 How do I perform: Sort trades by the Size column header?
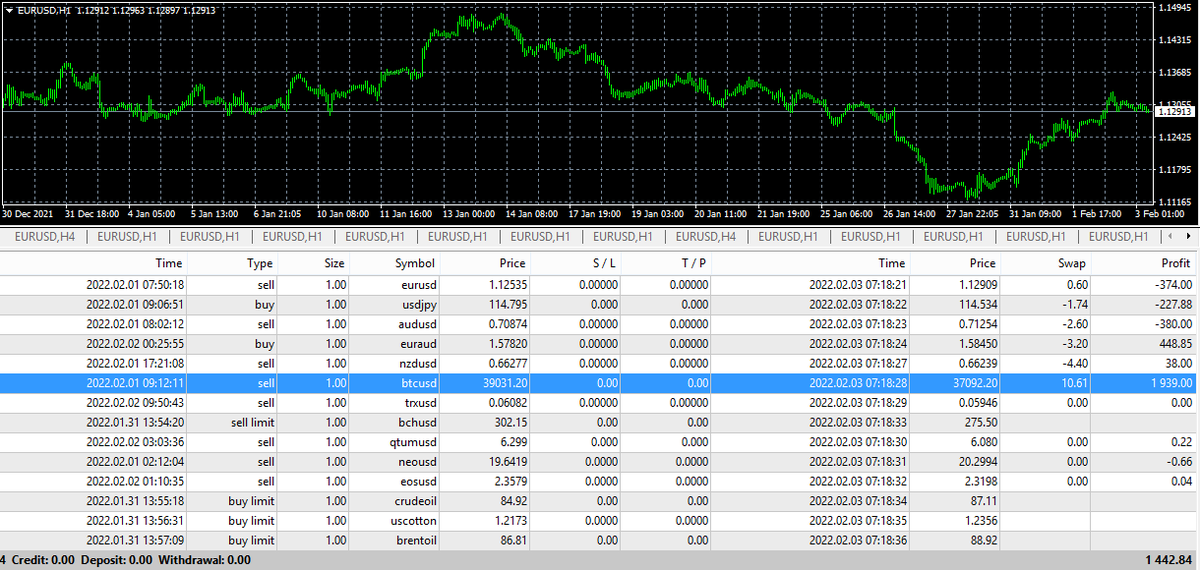334,263
